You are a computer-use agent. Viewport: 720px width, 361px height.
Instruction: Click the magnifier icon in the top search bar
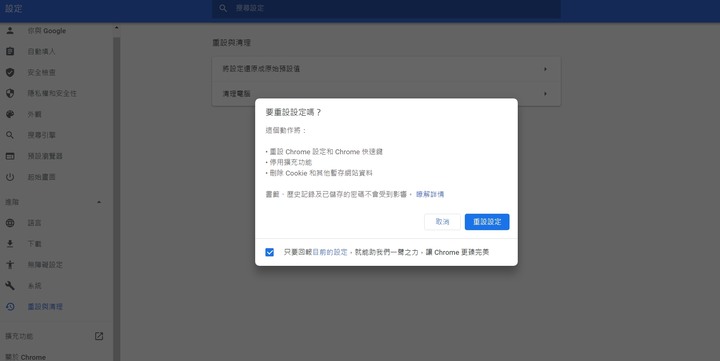pyautogui.click(x=223, y=8)
